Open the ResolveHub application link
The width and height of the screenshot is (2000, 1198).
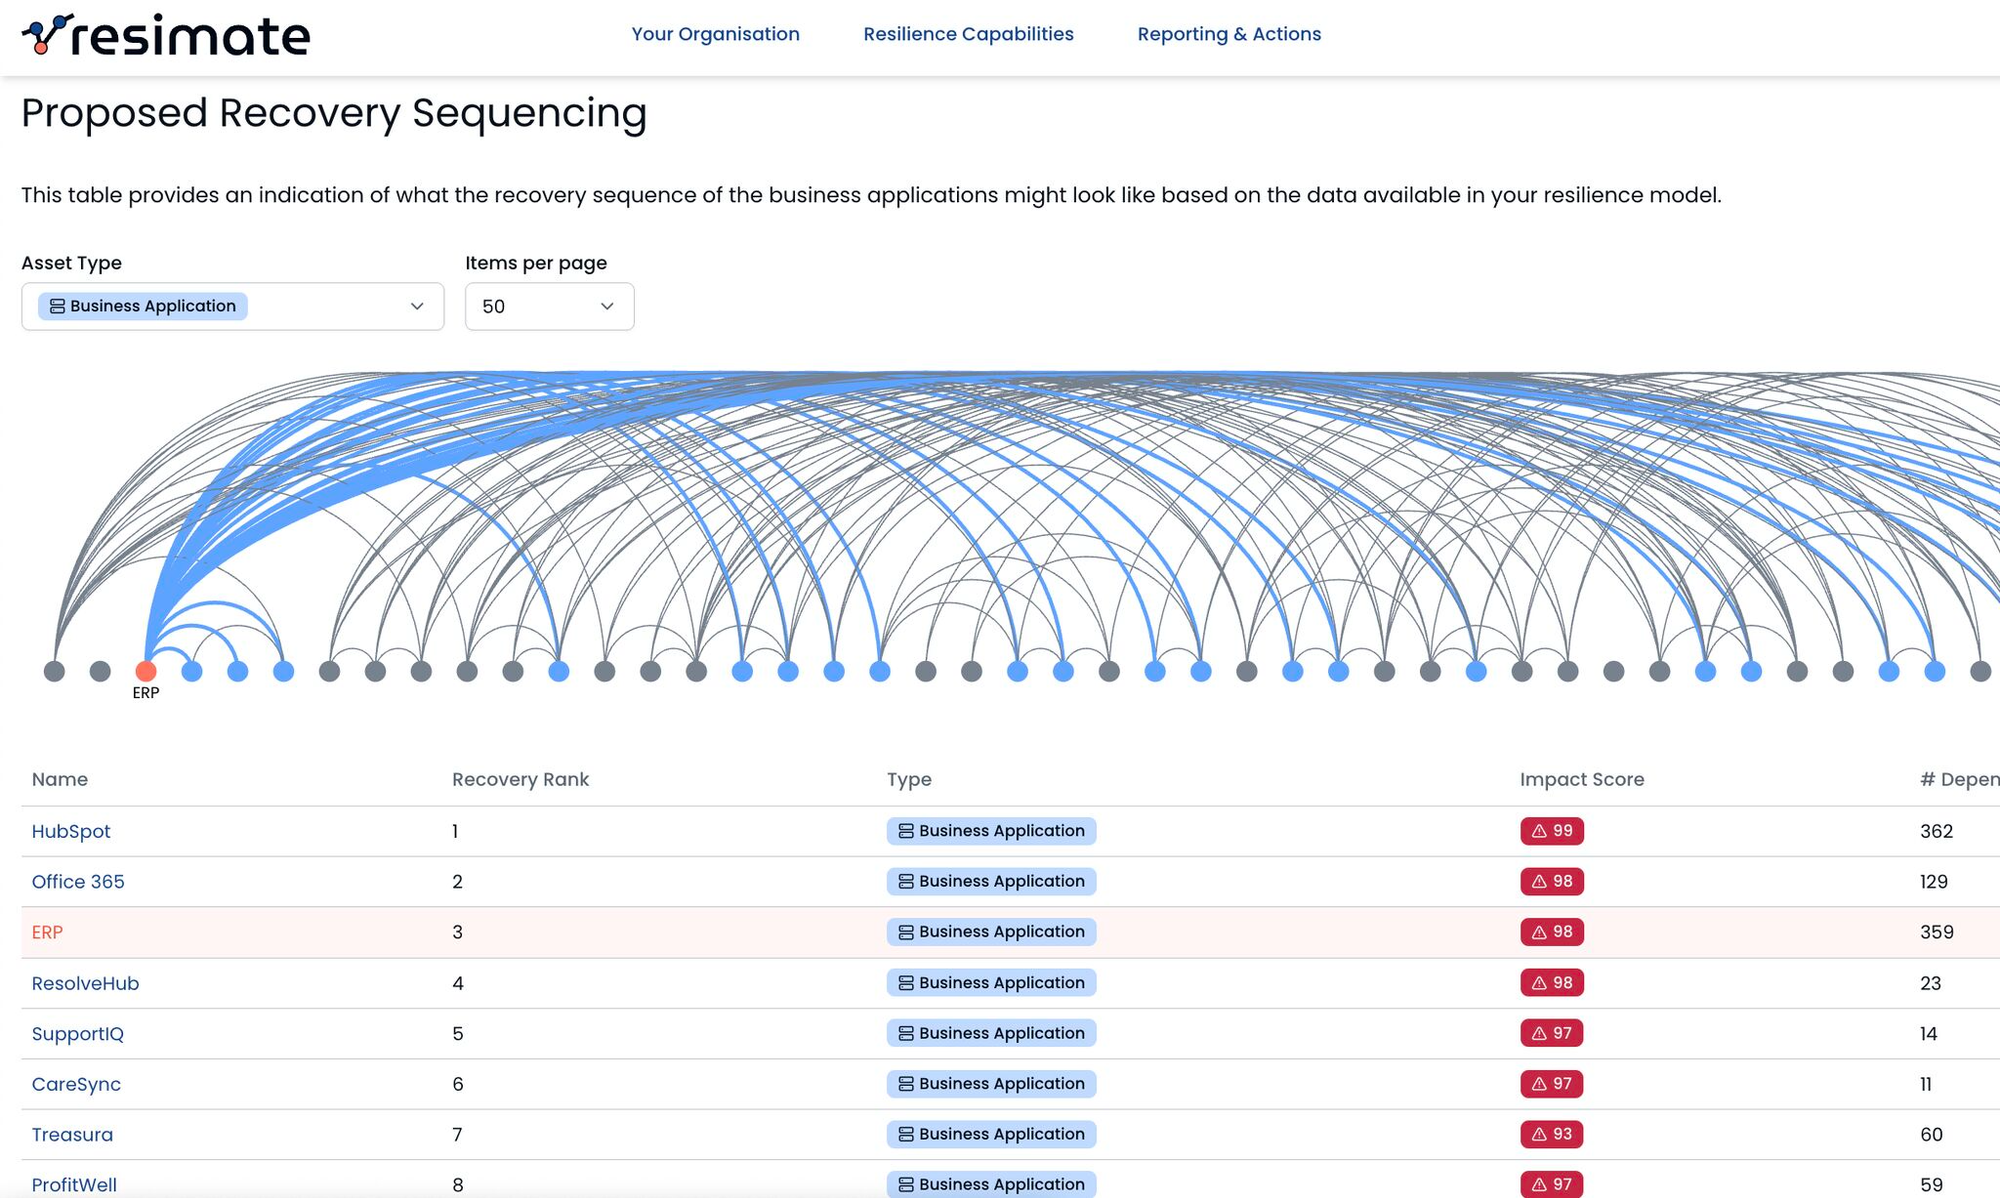(85, 983)
